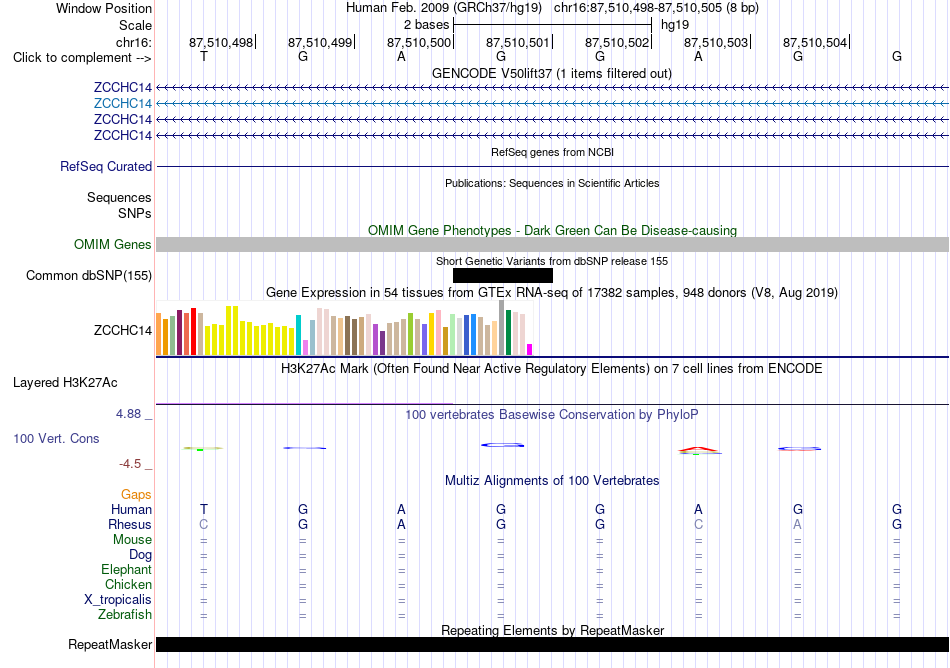950x668 pixels.
Task: Click position label 87,510,504
Action: point(815,42)
